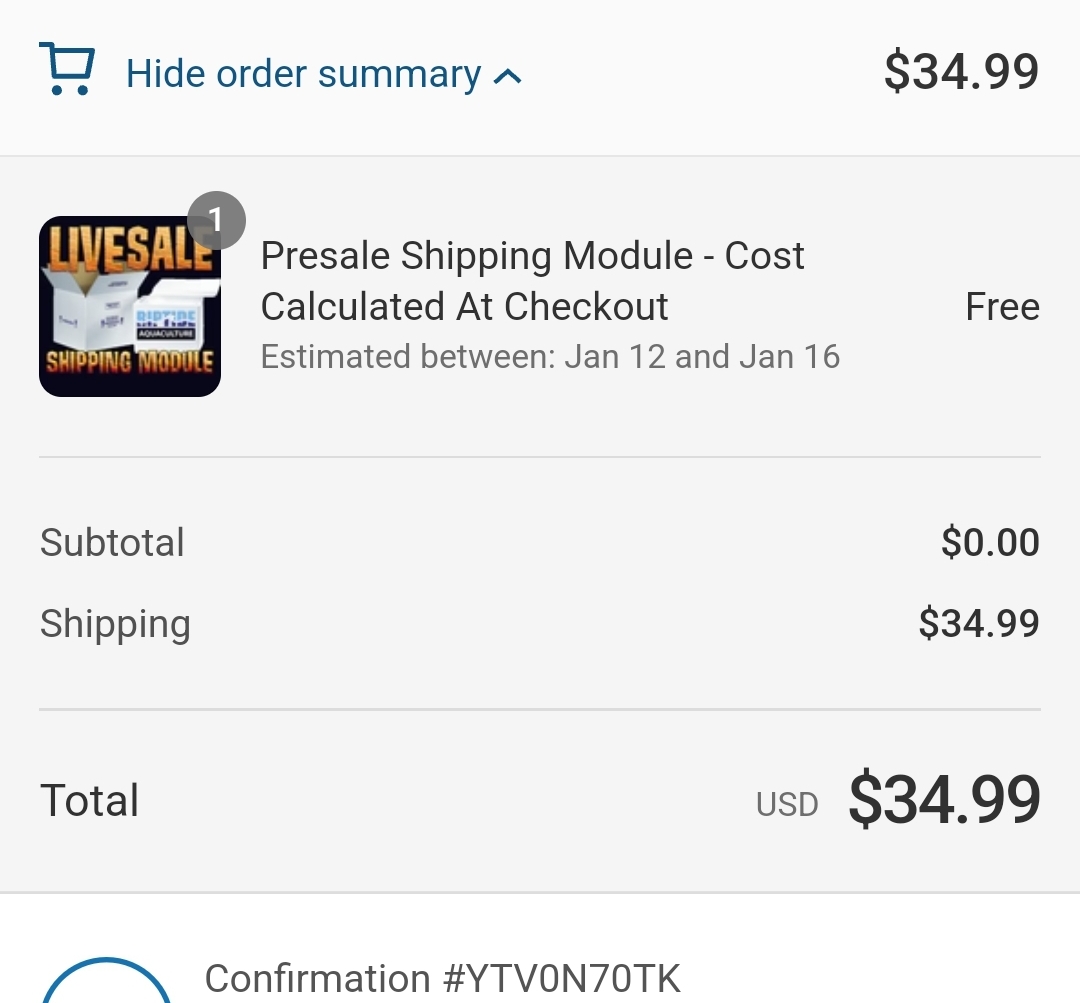Click the $34.99 shipping cost amount
Viewport: 1080px width, 1003px height.
979,624
